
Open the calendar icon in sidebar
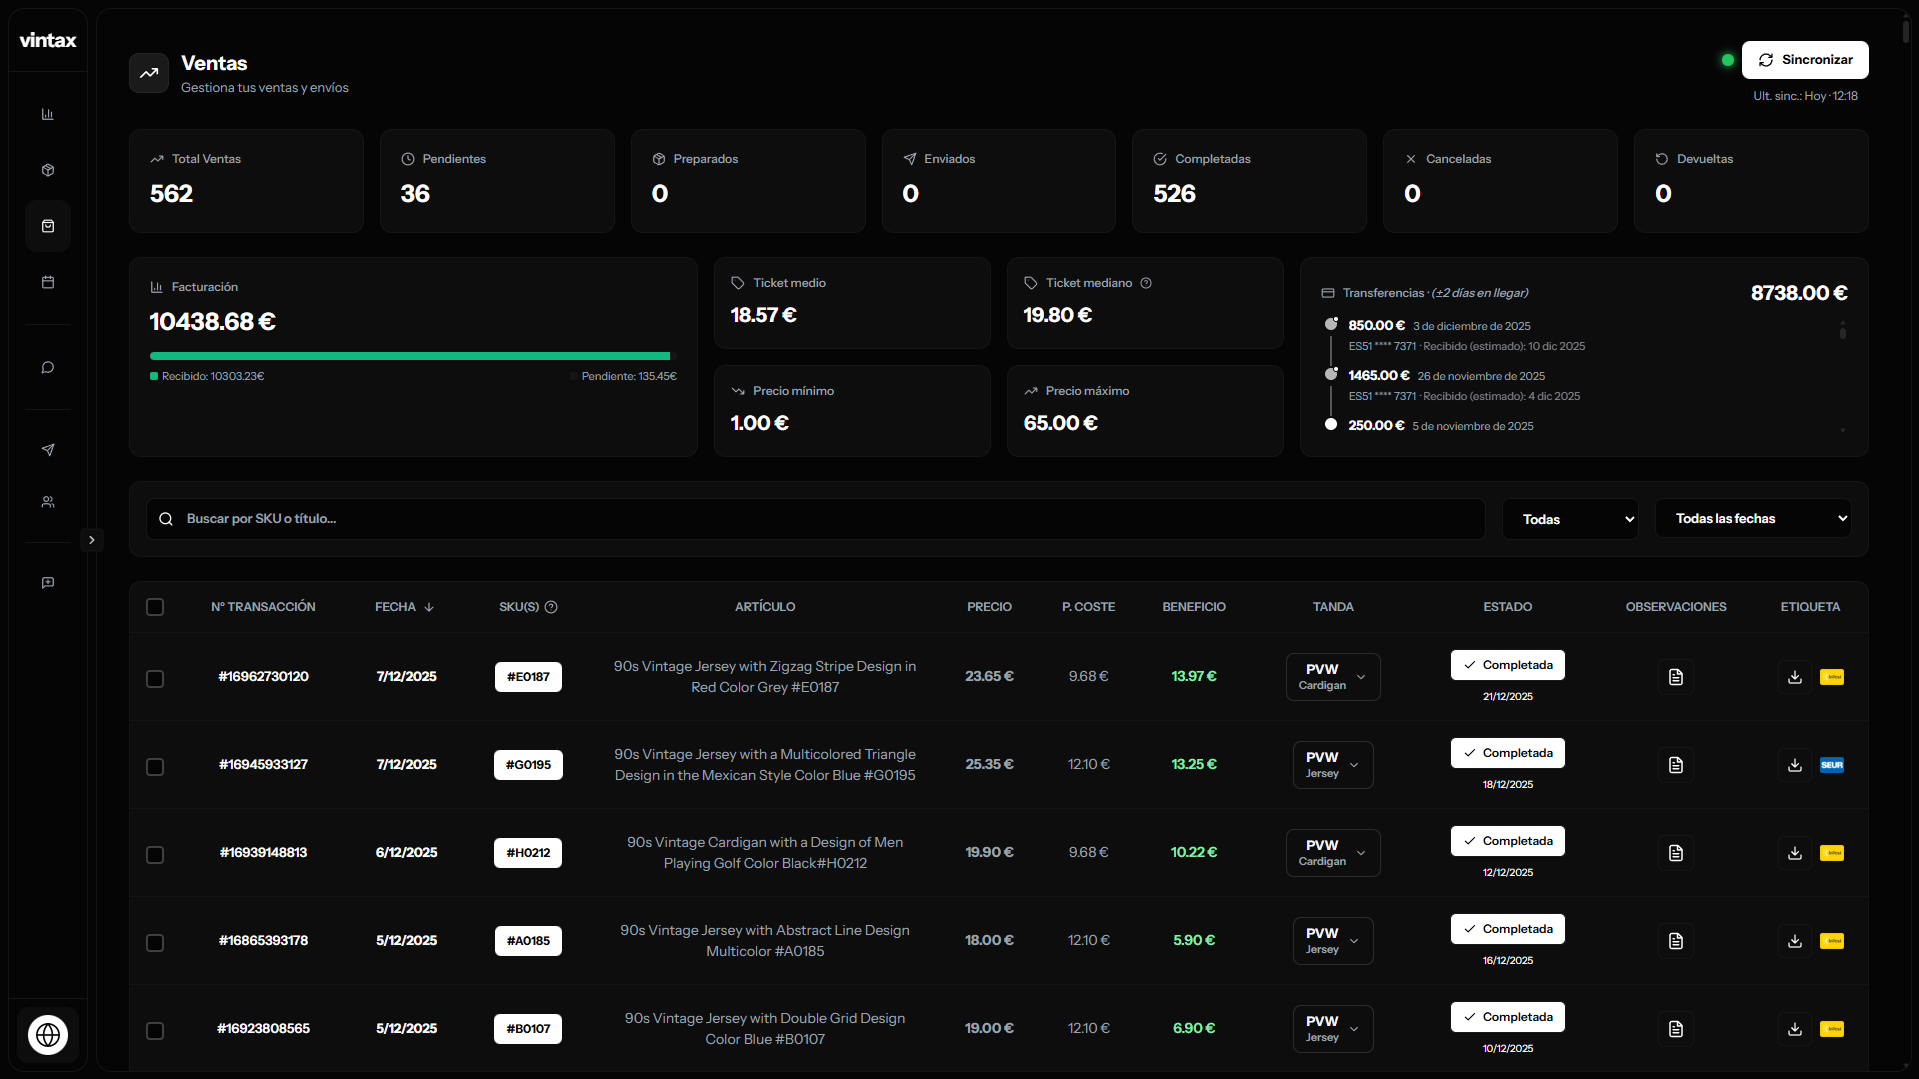tap(47, 282)
